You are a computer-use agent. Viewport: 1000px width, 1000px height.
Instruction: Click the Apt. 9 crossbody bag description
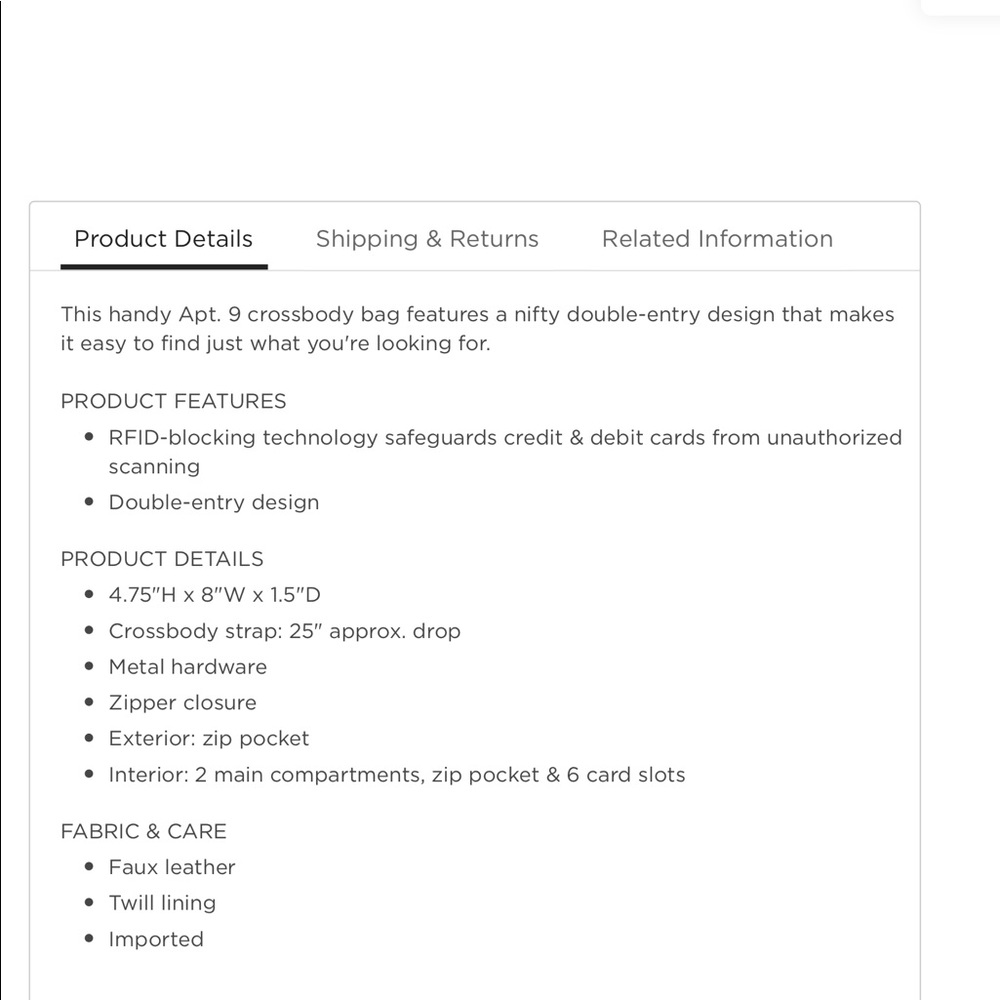click(x=477, y=329)
